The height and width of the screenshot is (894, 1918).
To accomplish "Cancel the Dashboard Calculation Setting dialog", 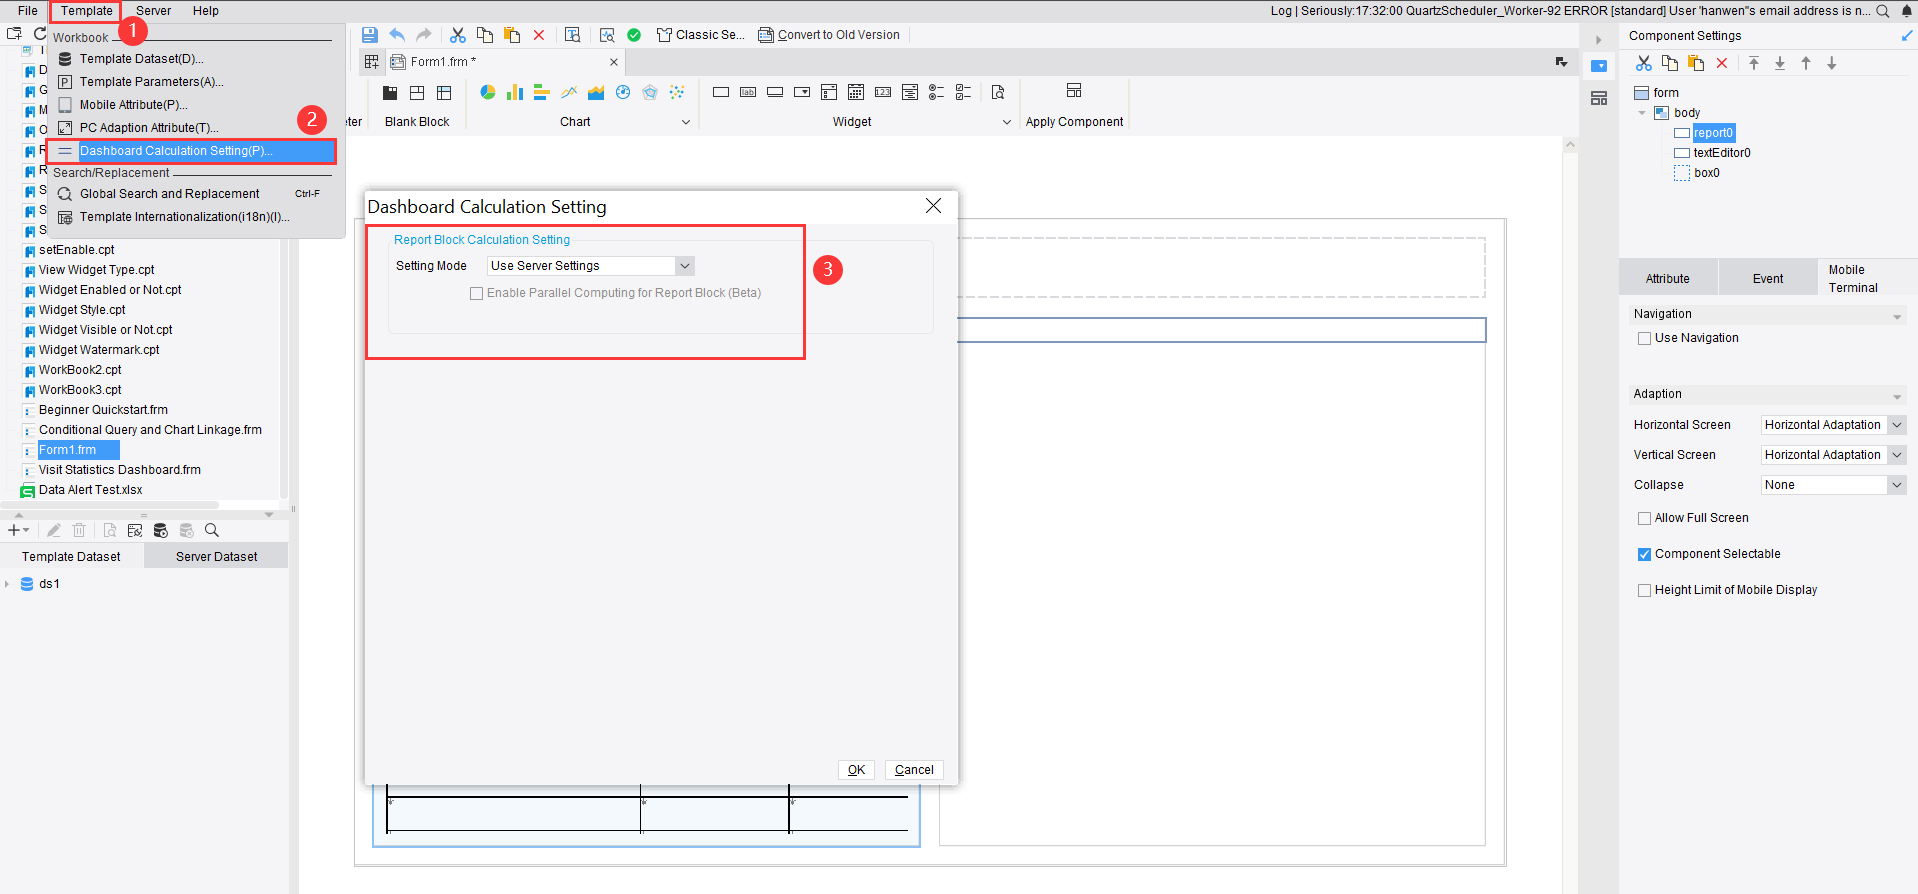I will (x=914, y=770).
